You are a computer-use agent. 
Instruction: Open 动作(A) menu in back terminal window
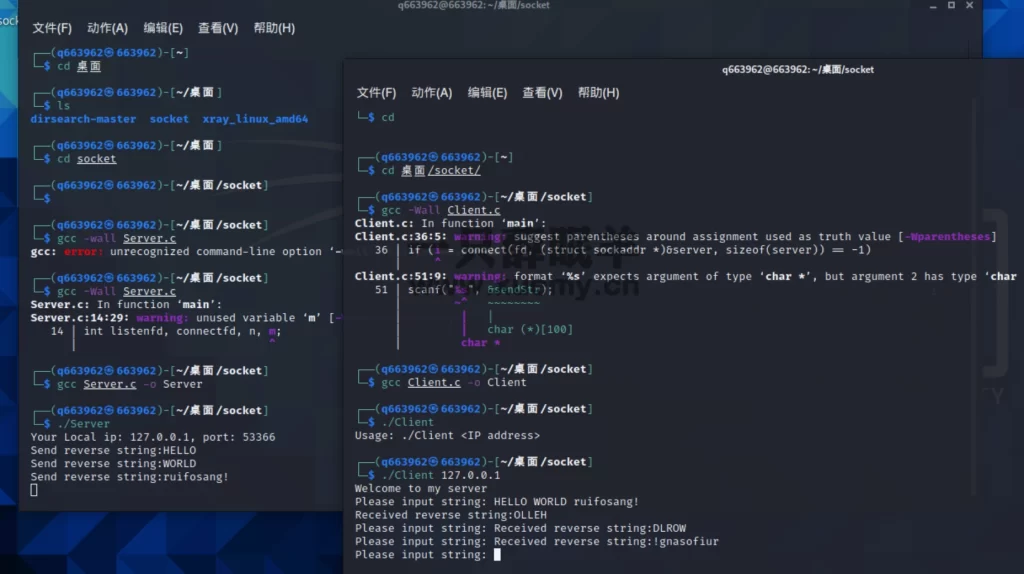tap(107, 28)
